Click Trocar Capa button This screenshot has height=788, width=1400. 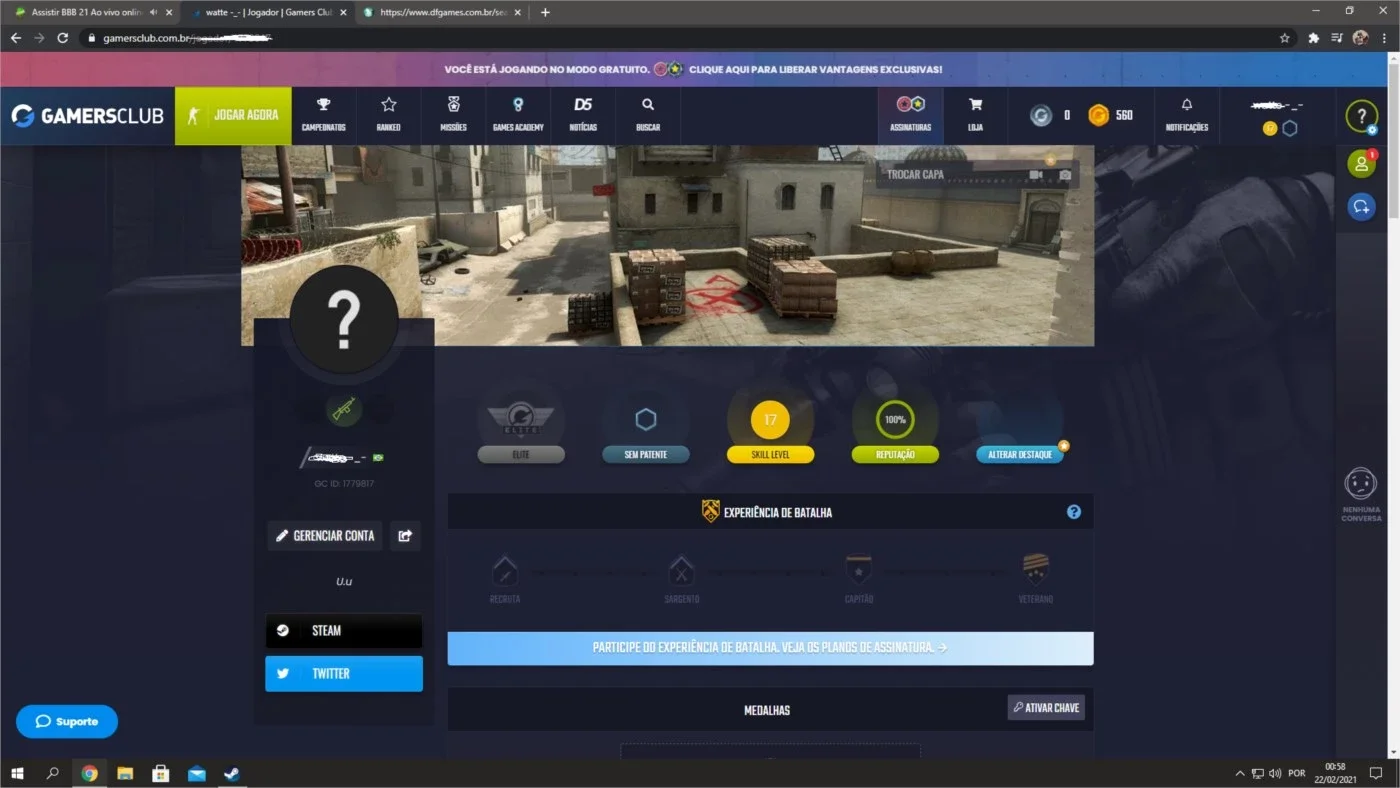point(978,175)
